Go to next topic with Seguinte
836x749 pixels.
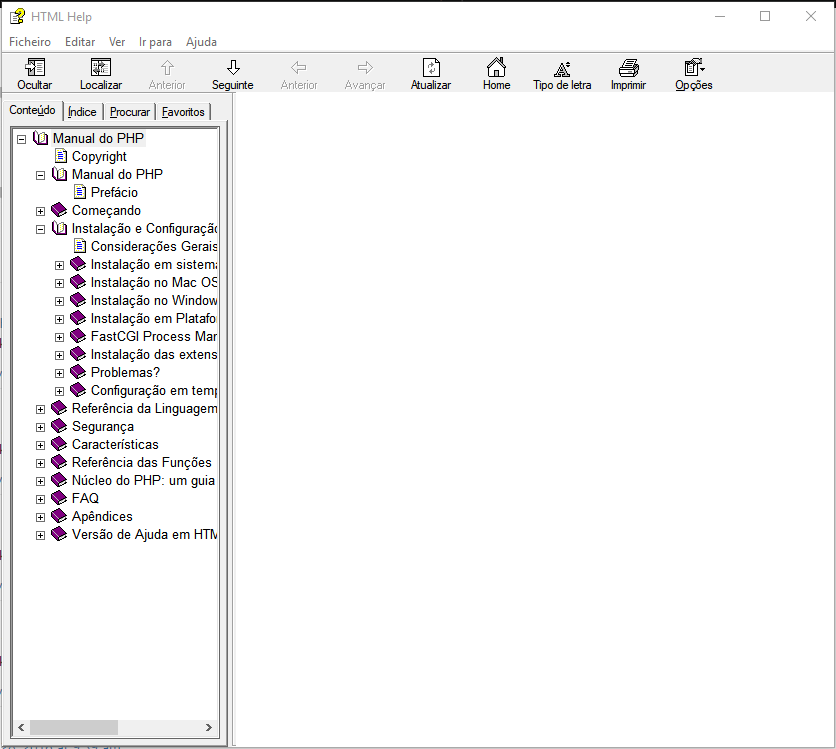232,68
